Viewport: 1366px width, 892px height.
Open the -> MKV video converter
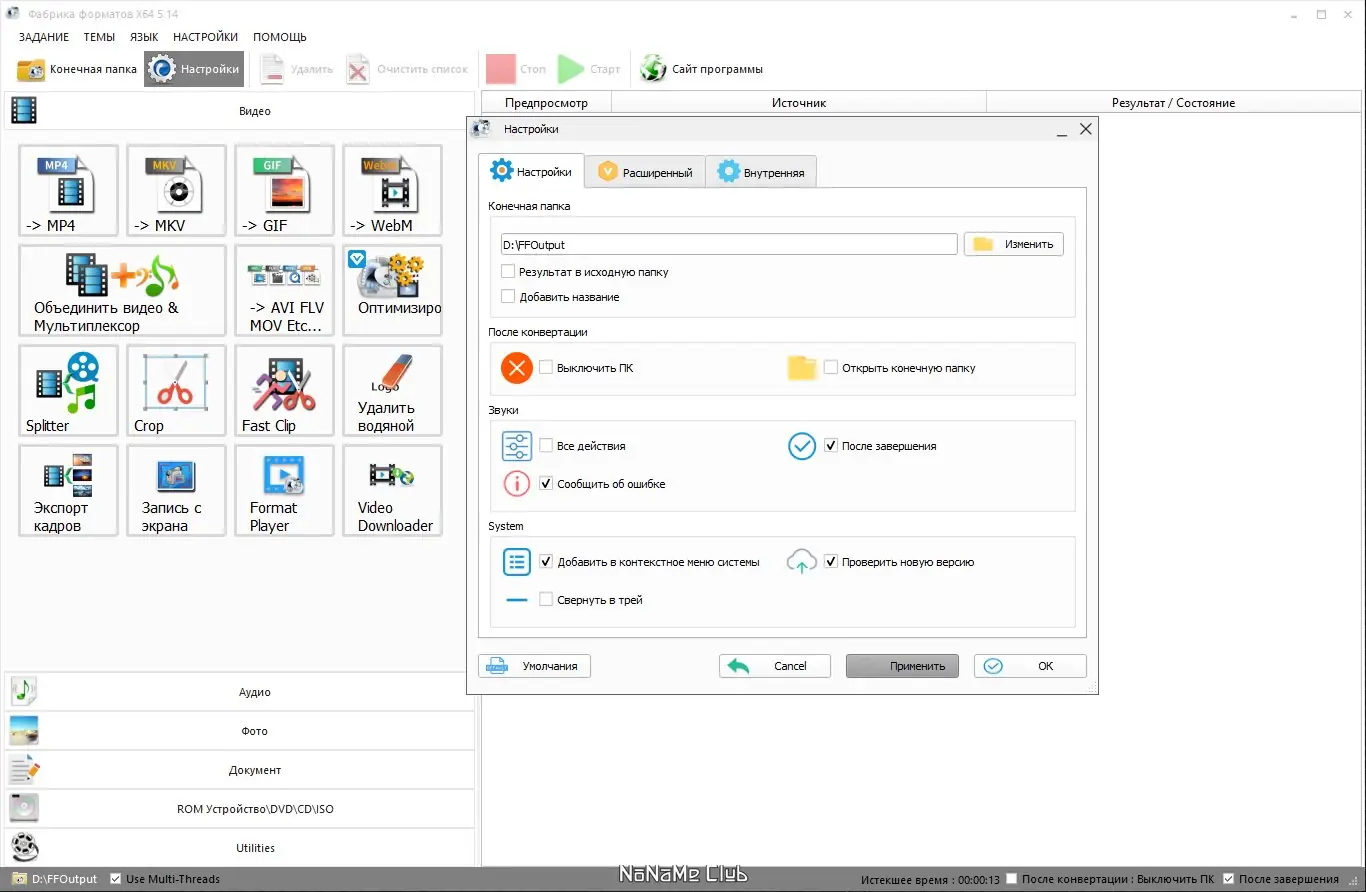[176, 191]
